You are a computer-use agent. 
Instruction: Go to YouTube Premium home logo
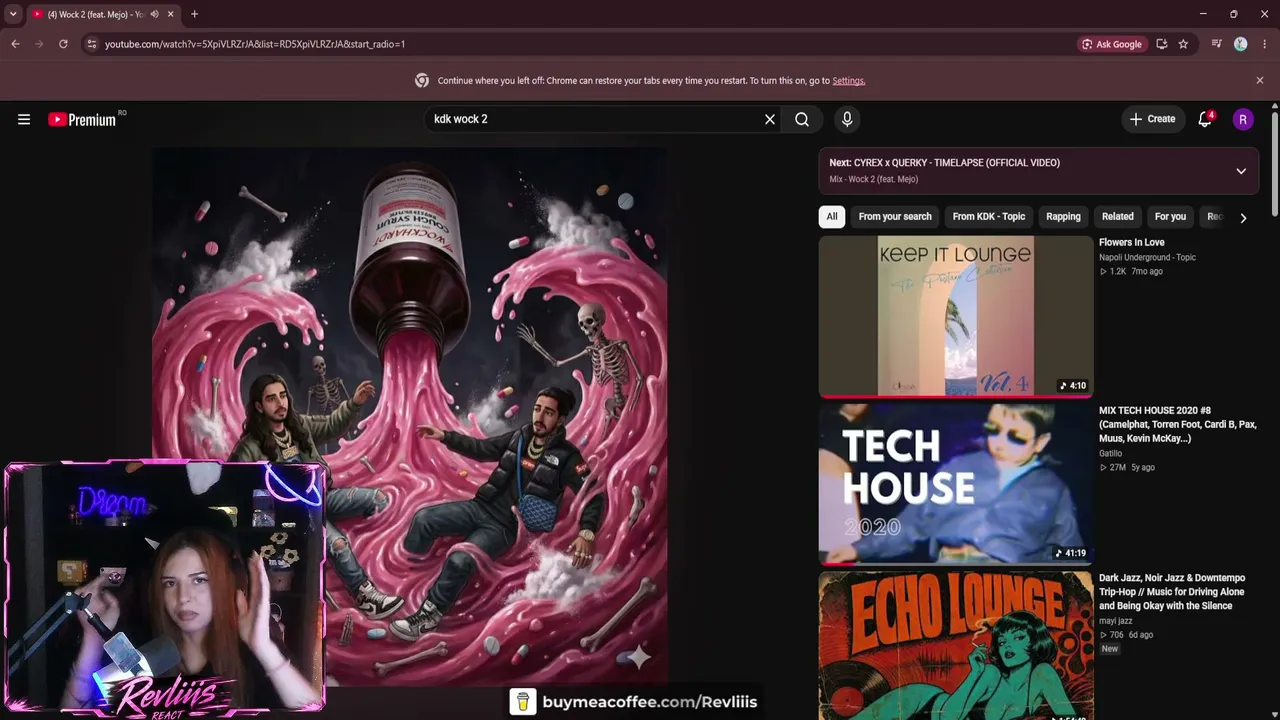pyautogui.click(x=82, y=119)
